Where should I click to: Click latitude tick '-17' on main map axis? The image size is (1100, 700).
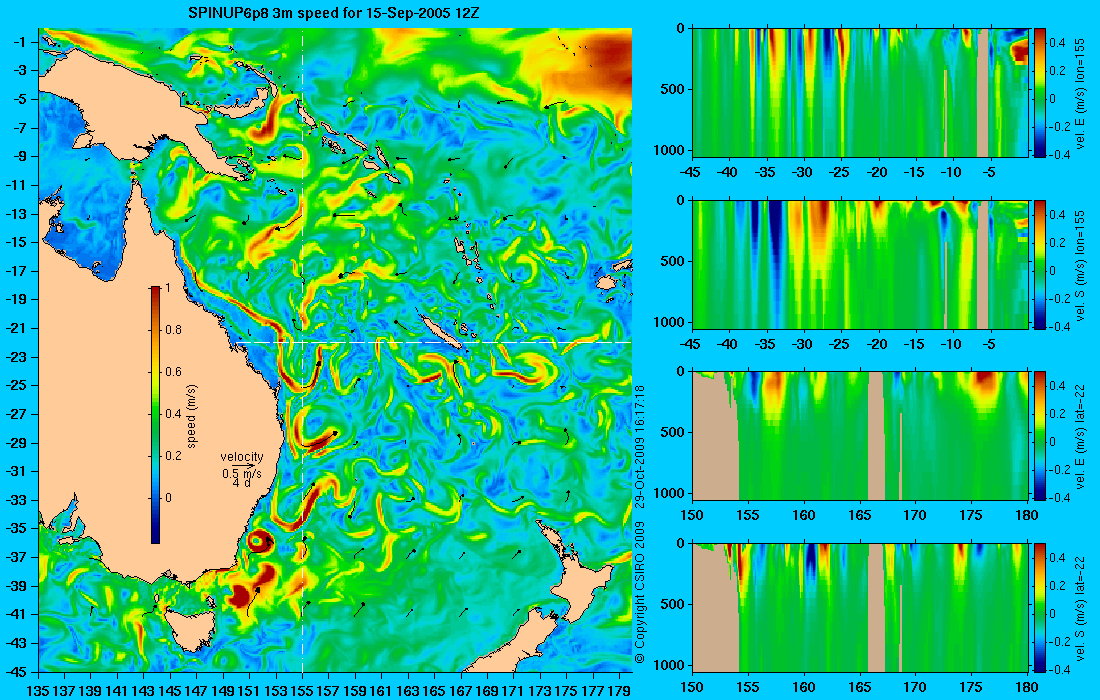(x=17, y=271)
